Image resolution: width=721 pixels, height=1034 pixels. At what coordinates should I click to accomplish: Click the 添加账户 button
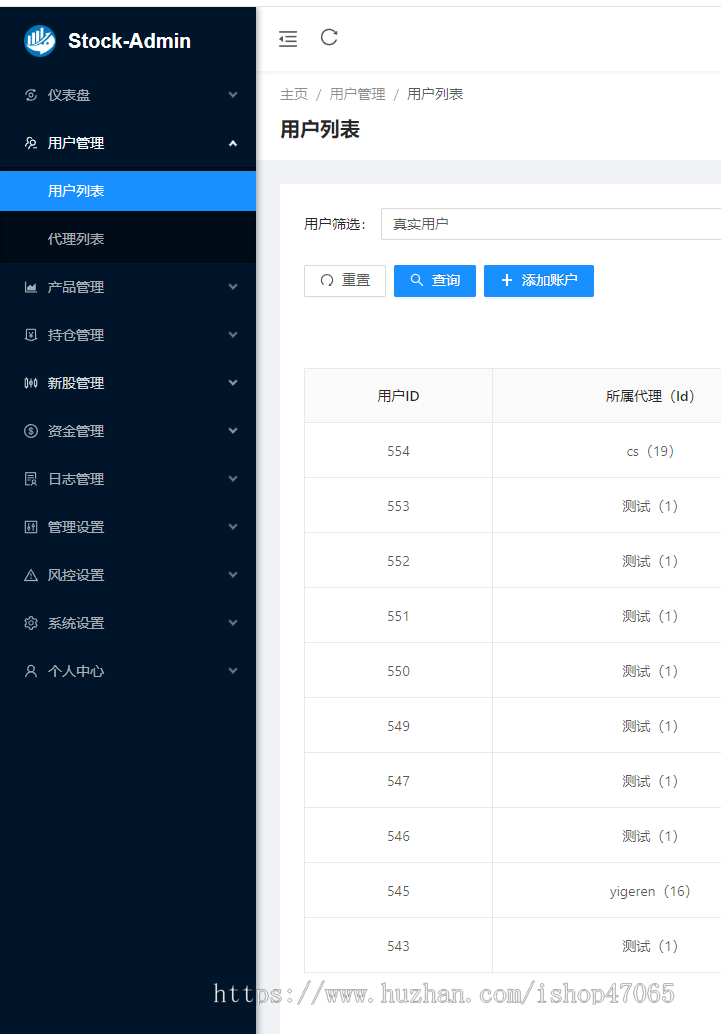(539, 281)
